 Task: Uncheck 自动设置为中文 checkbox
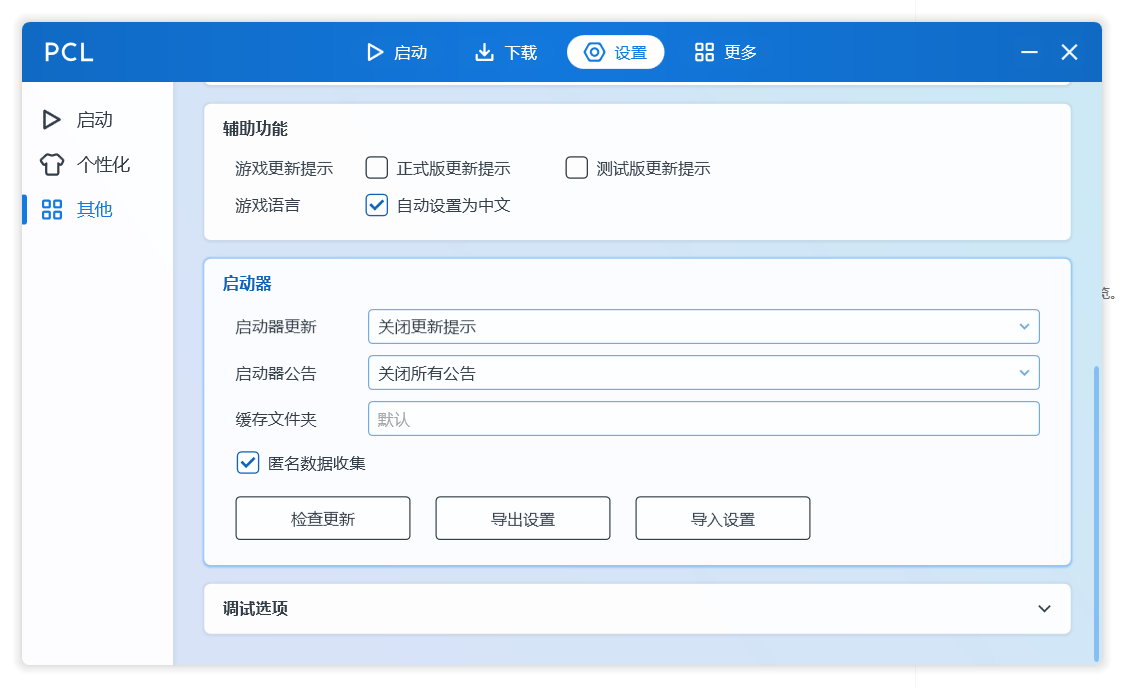click(377, 205)
